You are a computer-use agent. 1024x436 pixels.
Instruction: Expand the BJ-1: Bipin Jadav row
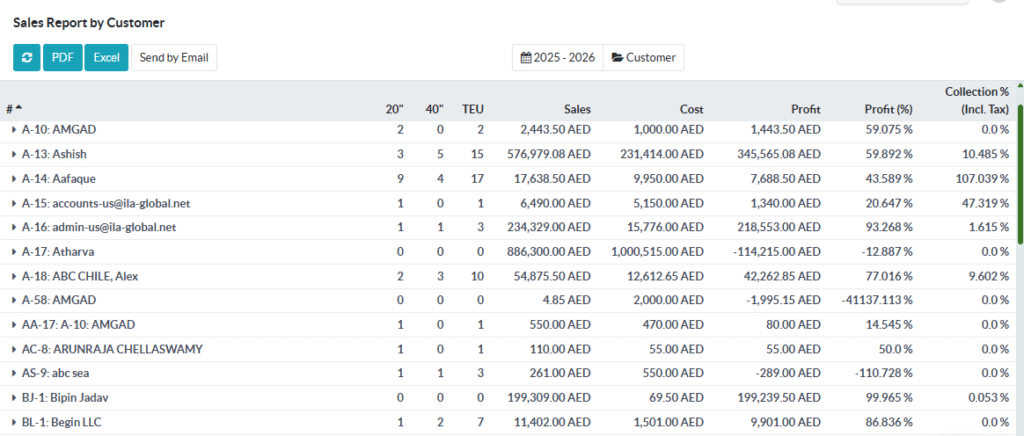14,398
